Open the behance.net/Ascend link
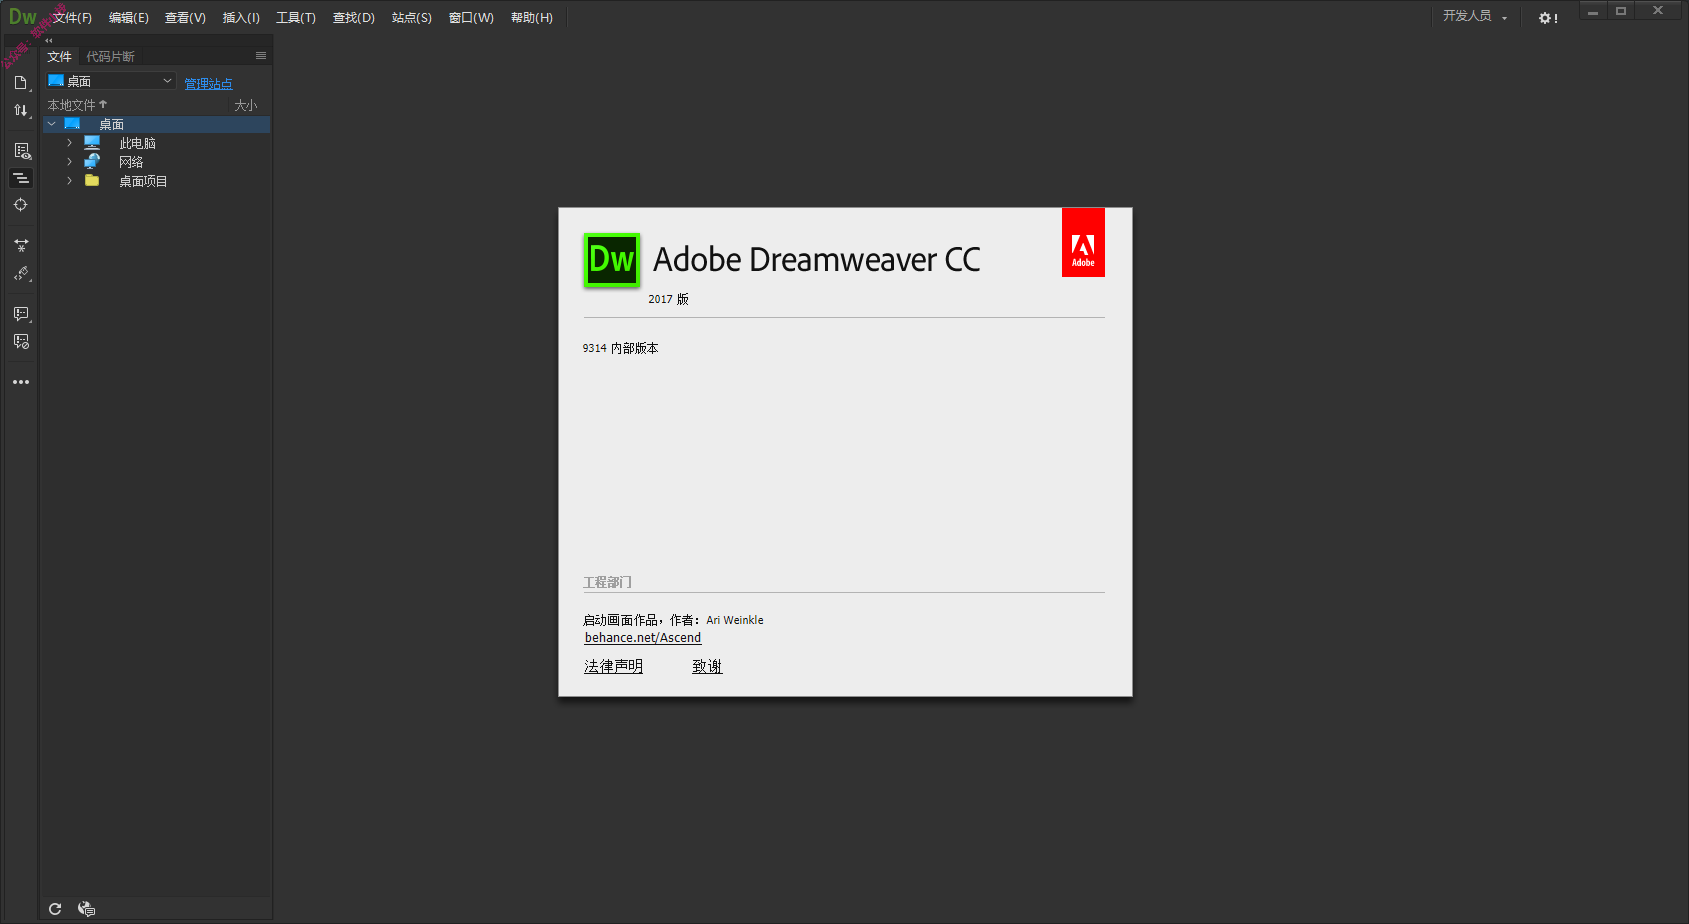The width and height of the screenshot is (1689, 924). 643,638
